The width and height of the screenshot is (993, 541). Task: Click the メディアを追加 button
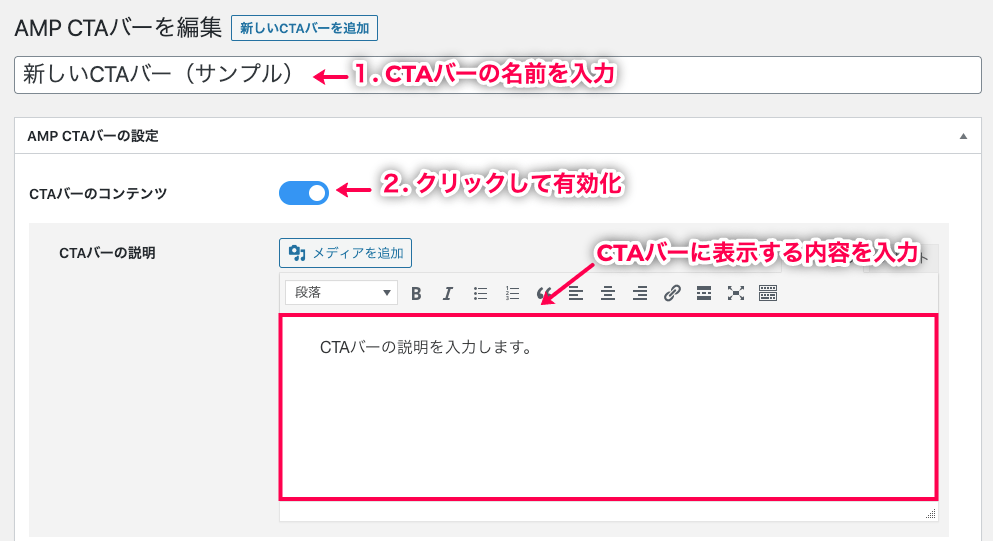click(345, 253)
